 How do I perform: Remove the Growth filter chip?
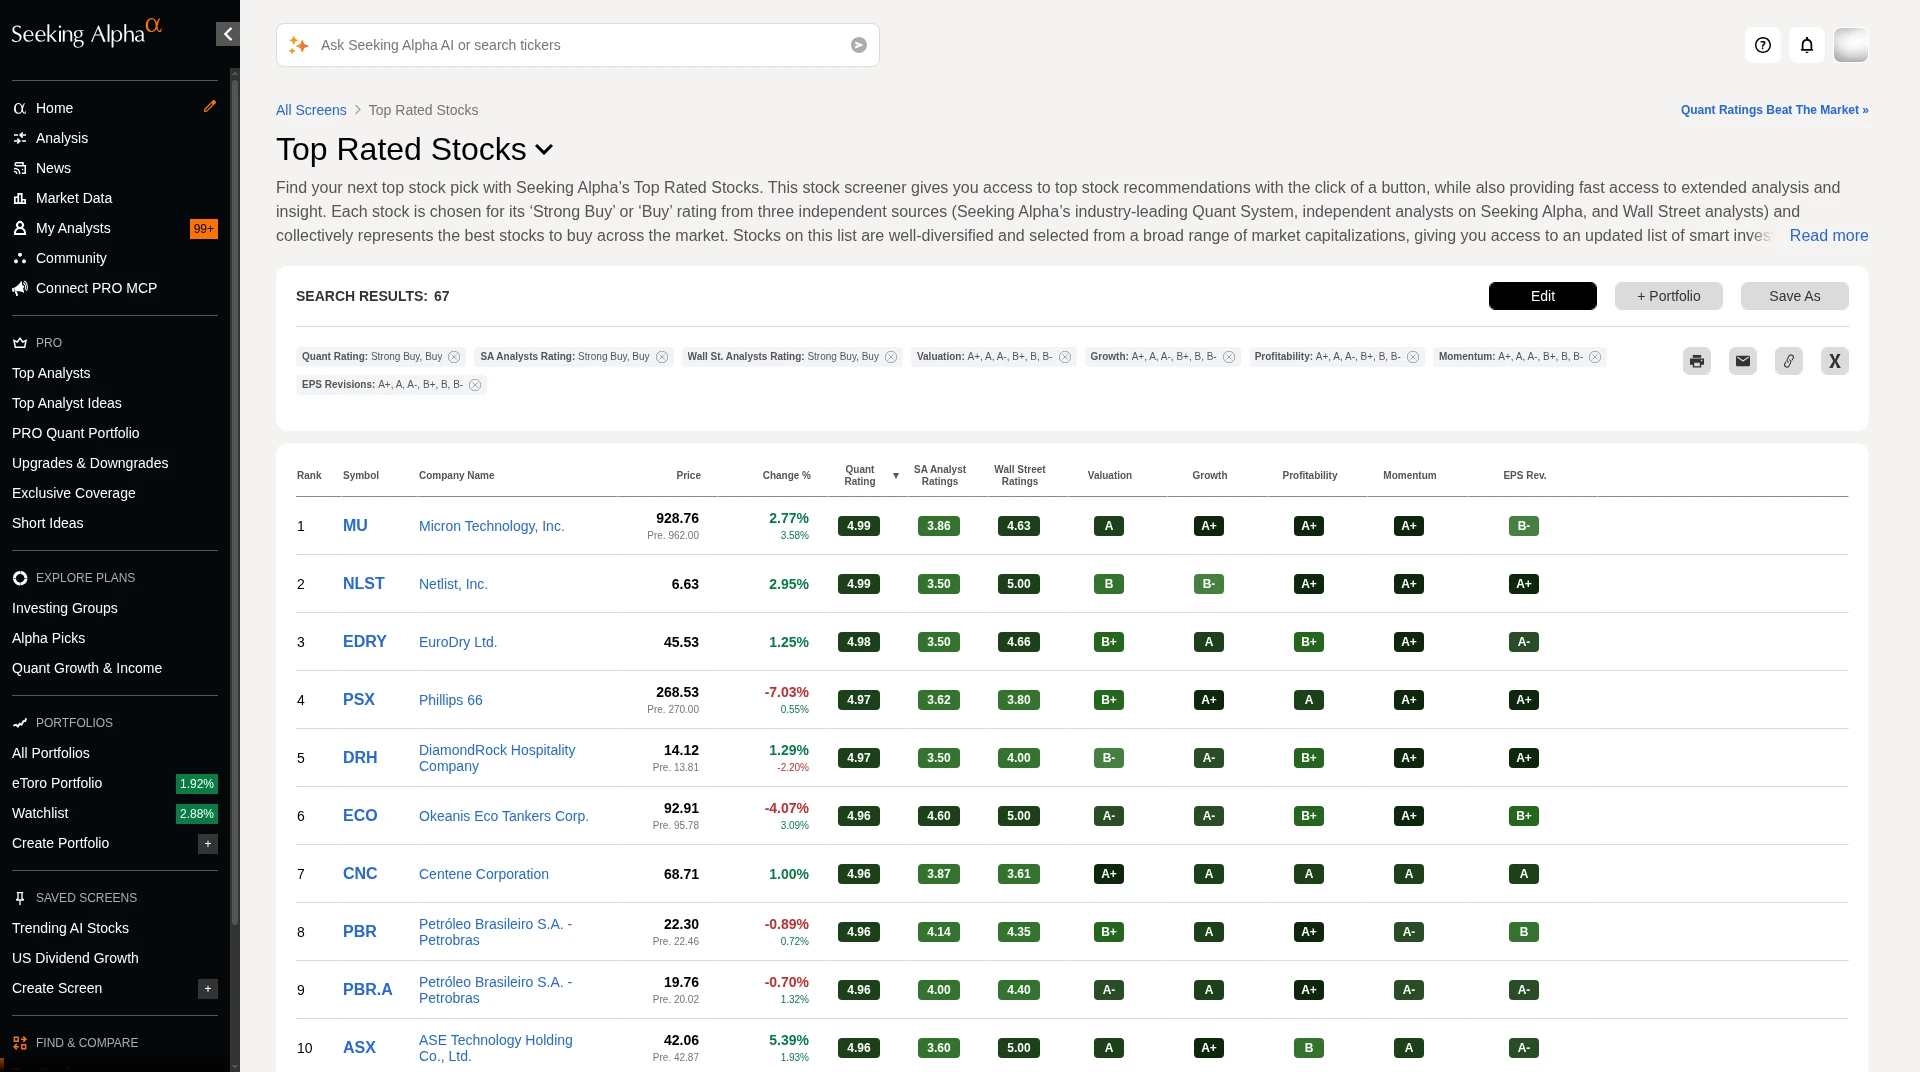(x=1229, y=357)
